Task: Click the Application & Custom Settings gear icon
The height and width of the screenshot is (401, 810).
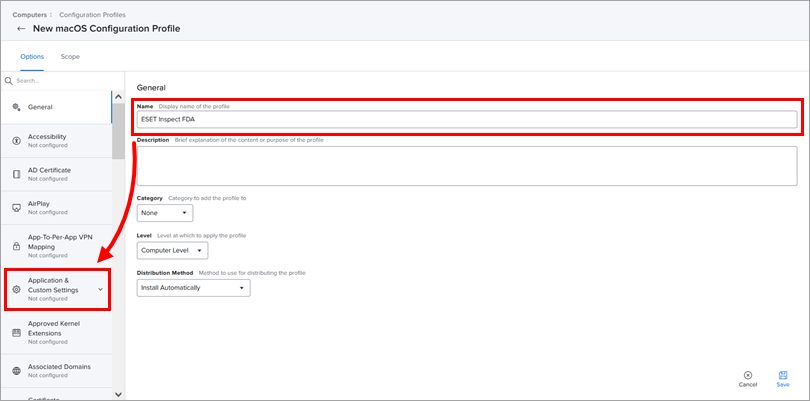Action: pos(16,290)
